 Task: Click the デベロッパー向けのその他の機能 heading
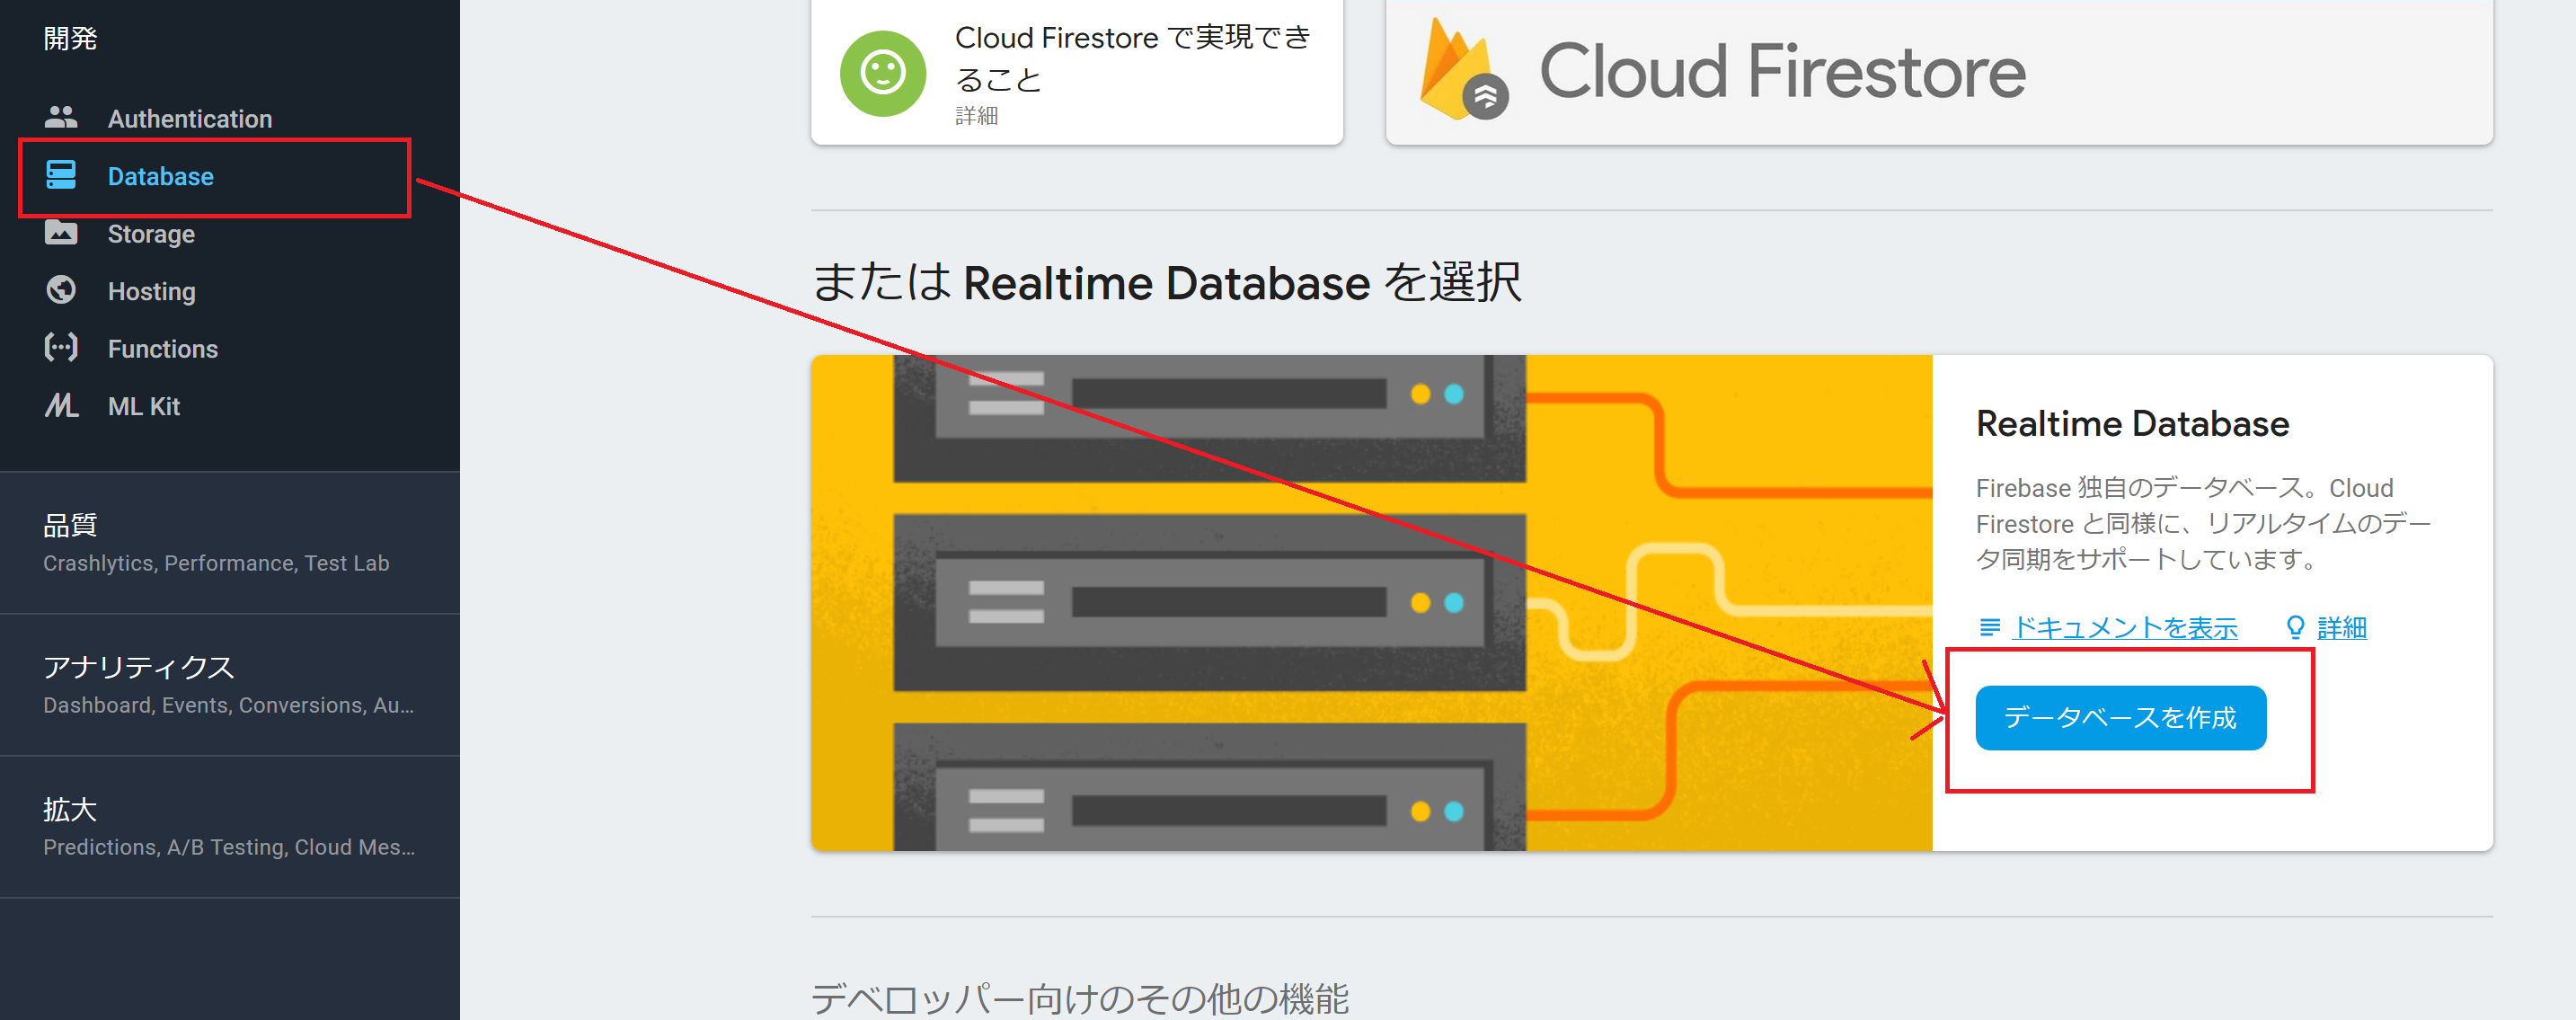coord(1080,998)
